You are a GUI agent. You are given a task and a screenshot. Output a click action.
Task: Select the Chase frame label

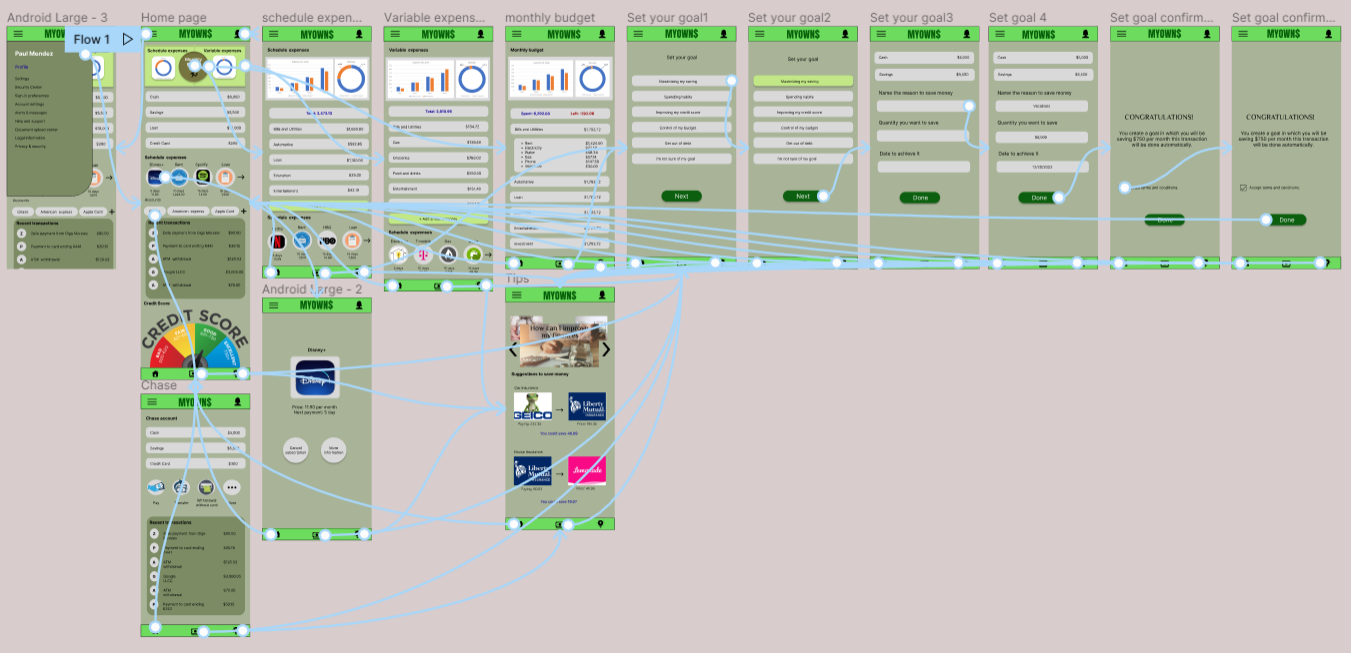coord(159,385)
